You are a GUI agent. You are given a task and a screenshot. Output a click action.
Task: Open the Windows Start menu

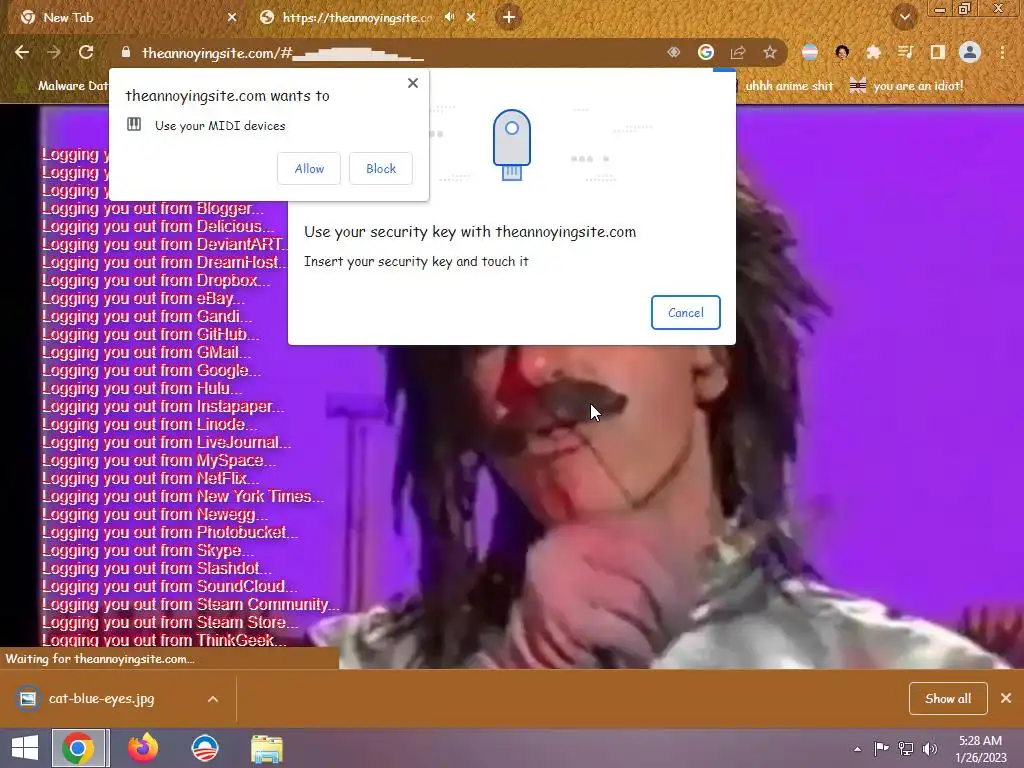point(25,748)
